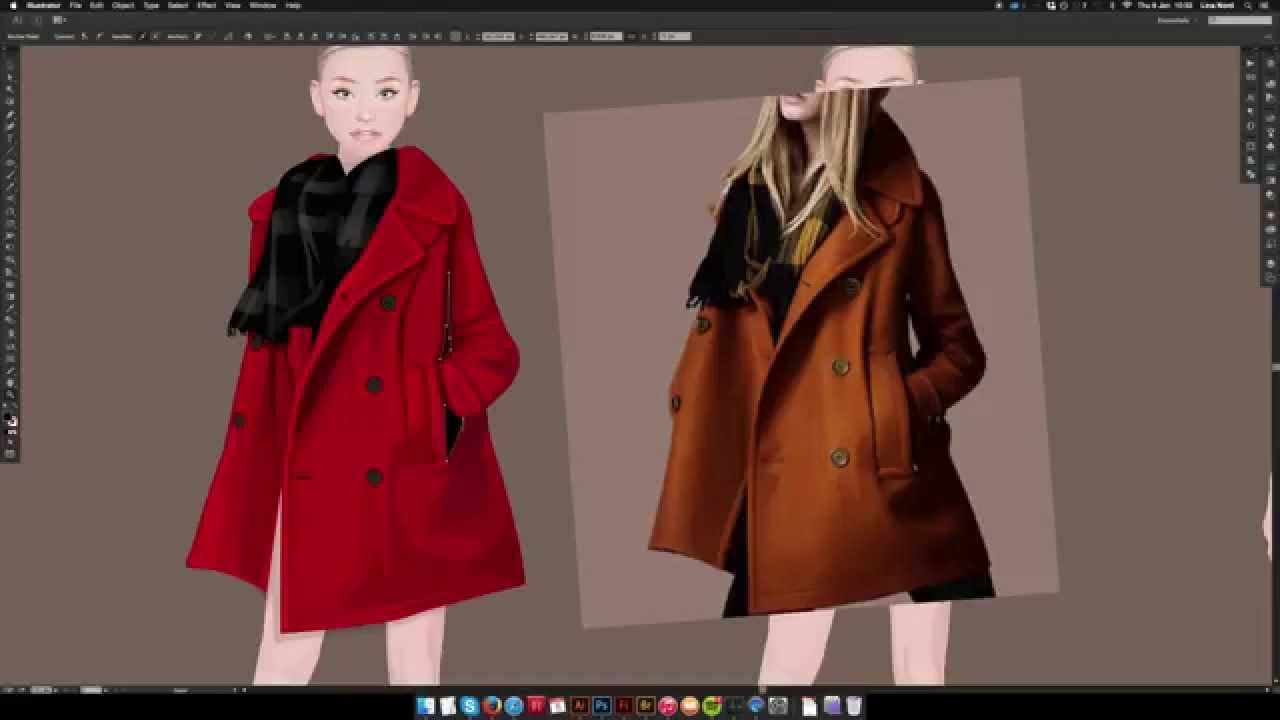
Task: Open Skype from the Dock
Action: click(x=470, y=706)
